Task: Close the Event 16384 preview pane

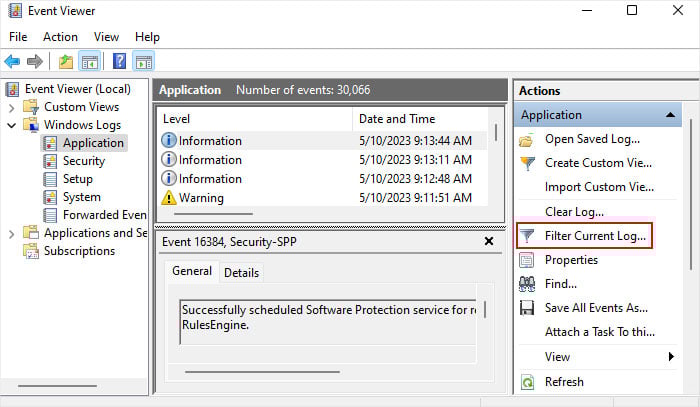Action: (489, 241)
